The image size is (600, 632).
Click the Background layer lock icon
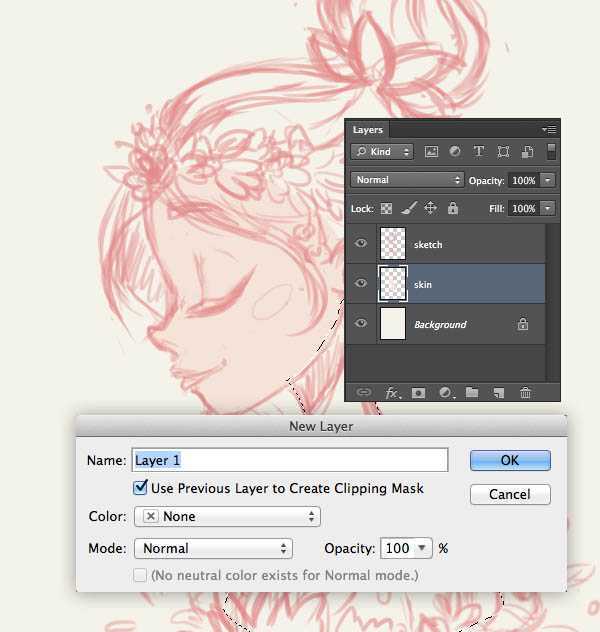click(523, 324)
